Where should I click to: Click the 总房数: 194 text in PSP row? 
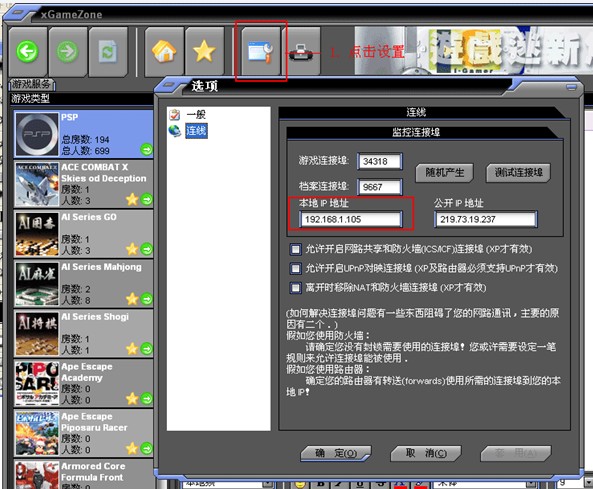(85, 140)
